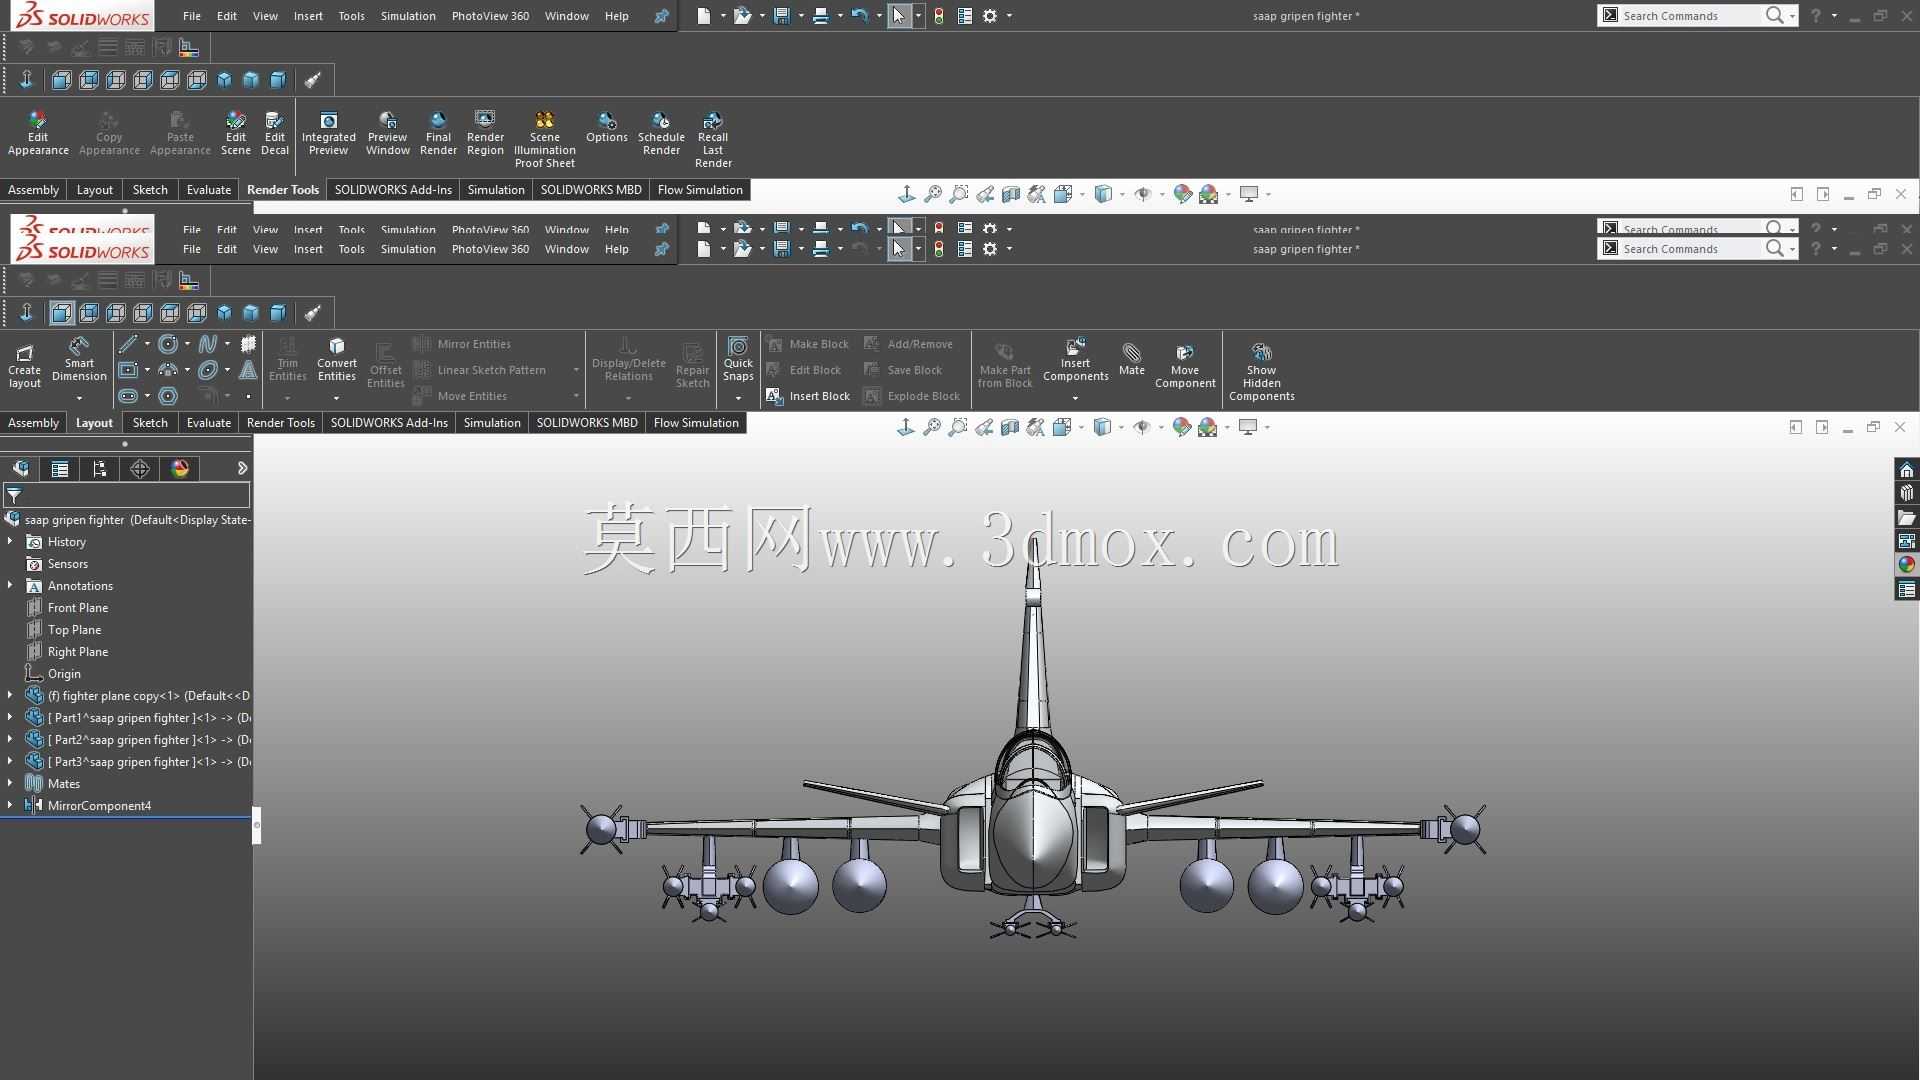The image size is (1920, 1080).
Task: Open the DisplayManager color-ball tab in the left panel
Action: click(180, 469)
